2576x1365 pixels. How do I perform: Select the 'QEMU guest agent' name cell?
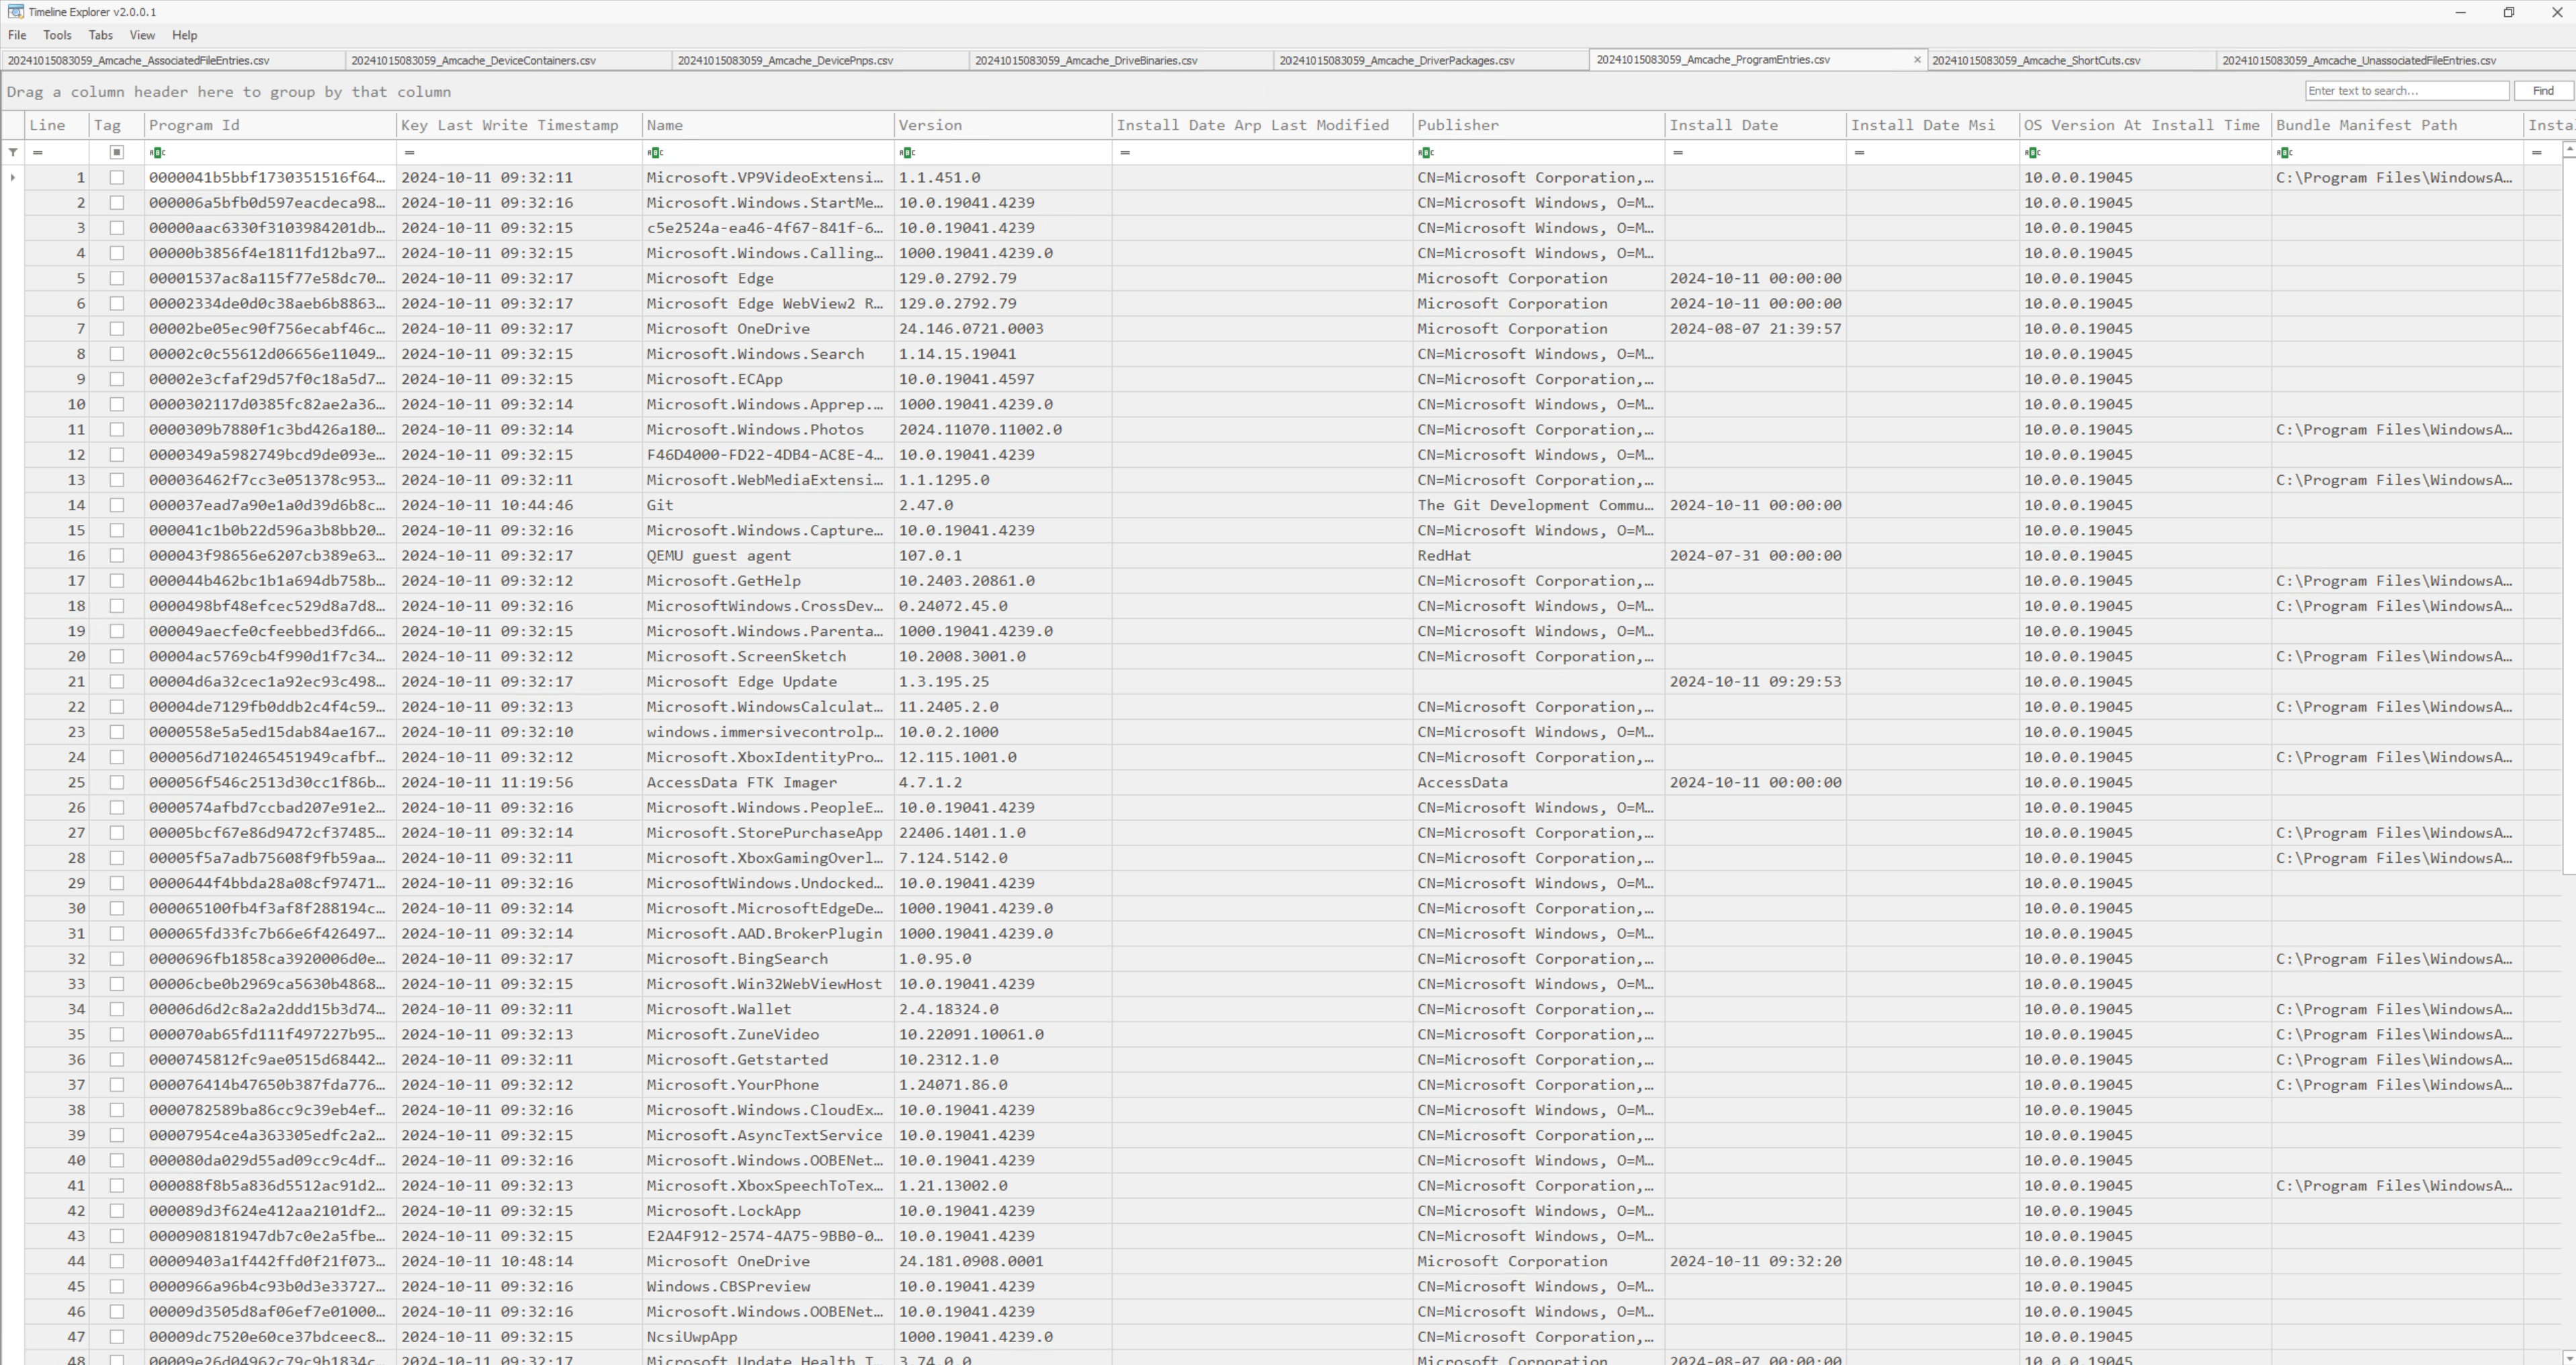[768, 555]
